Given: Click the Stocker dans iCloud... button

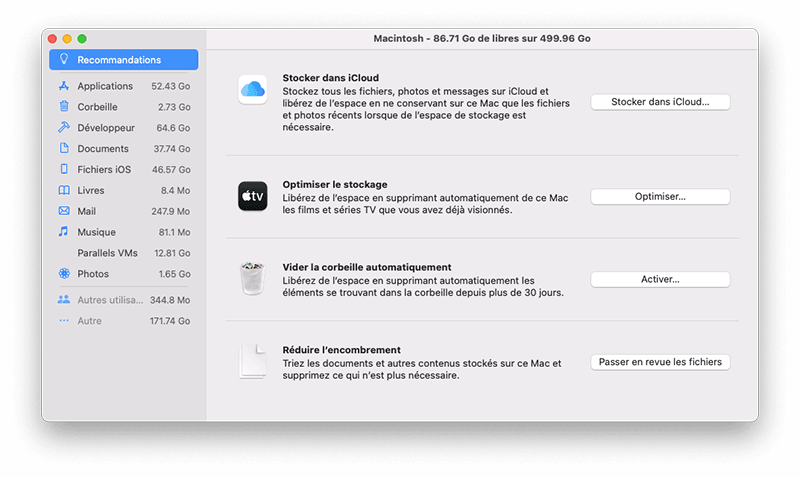Looking at the screenshot, I should point(660,102).
